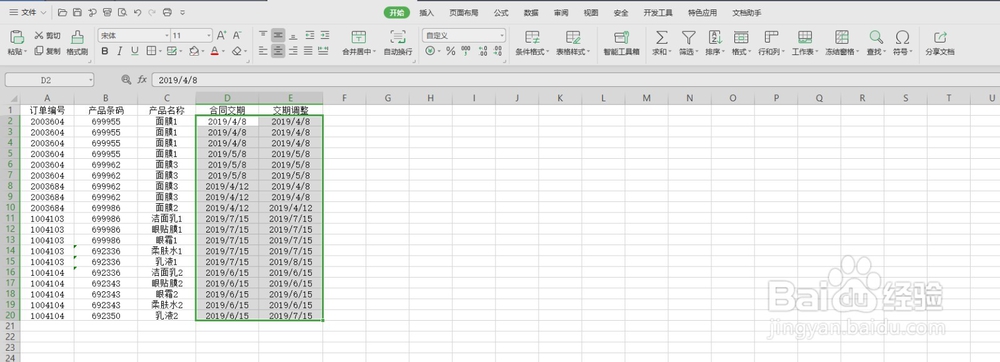The width and height of the screenshot is (1000, 362).
Task: Switch to the View (视图) tab
Action: 591,13
